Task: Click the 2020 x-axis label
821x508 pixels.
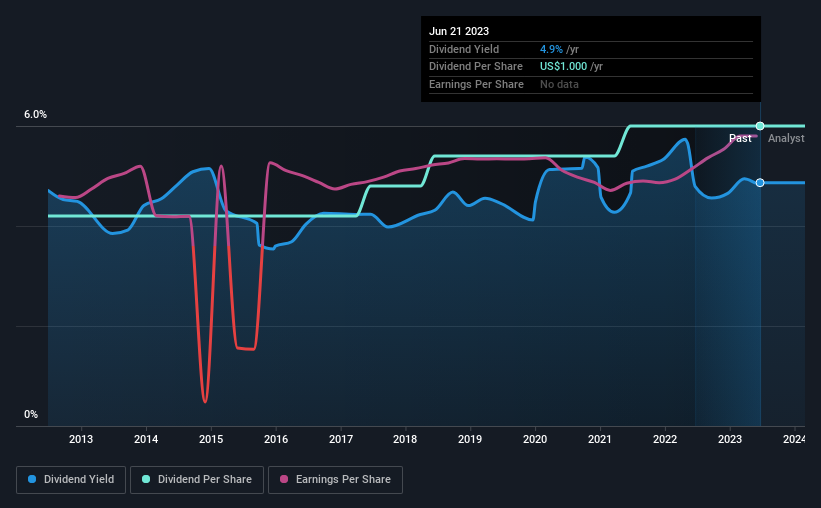Action: 535,439
